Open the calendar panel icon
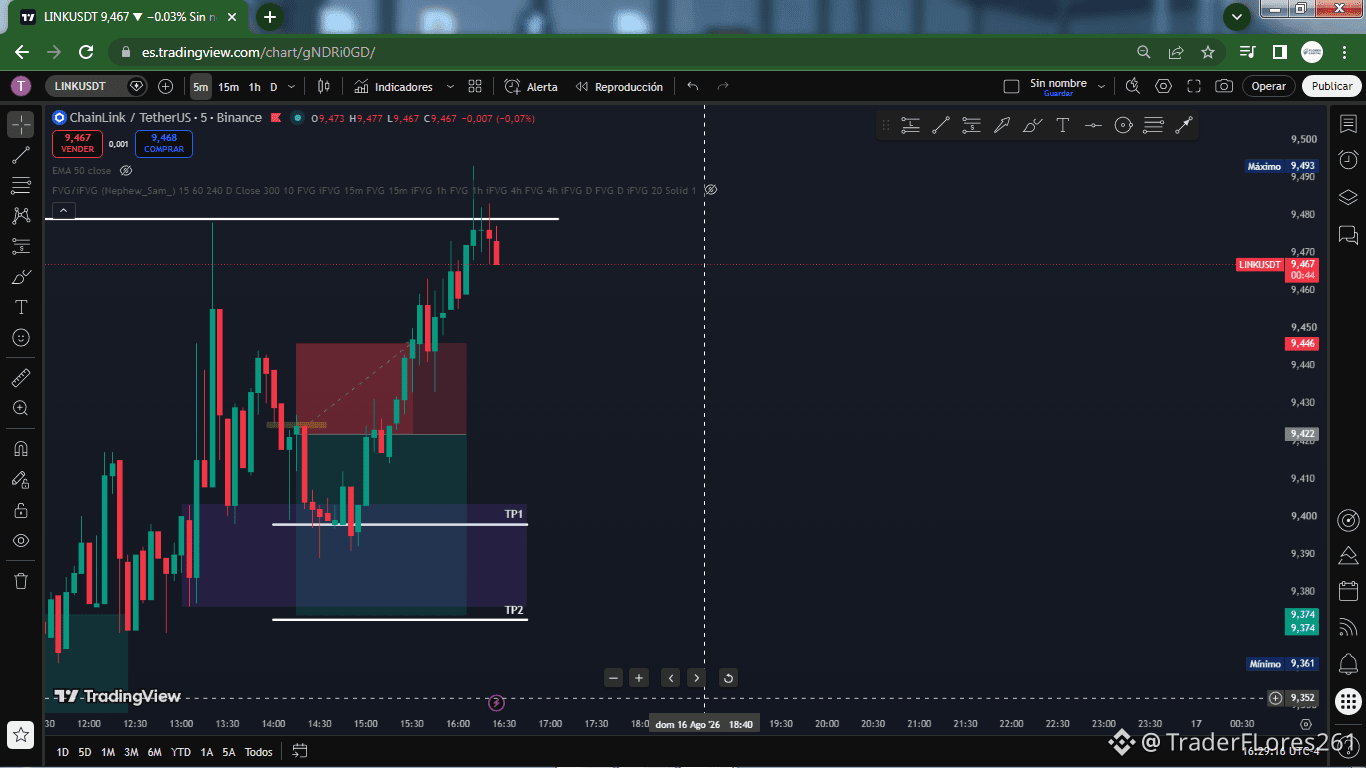The height and width of the screenshot is (768, 1366). click(1348, 591)
